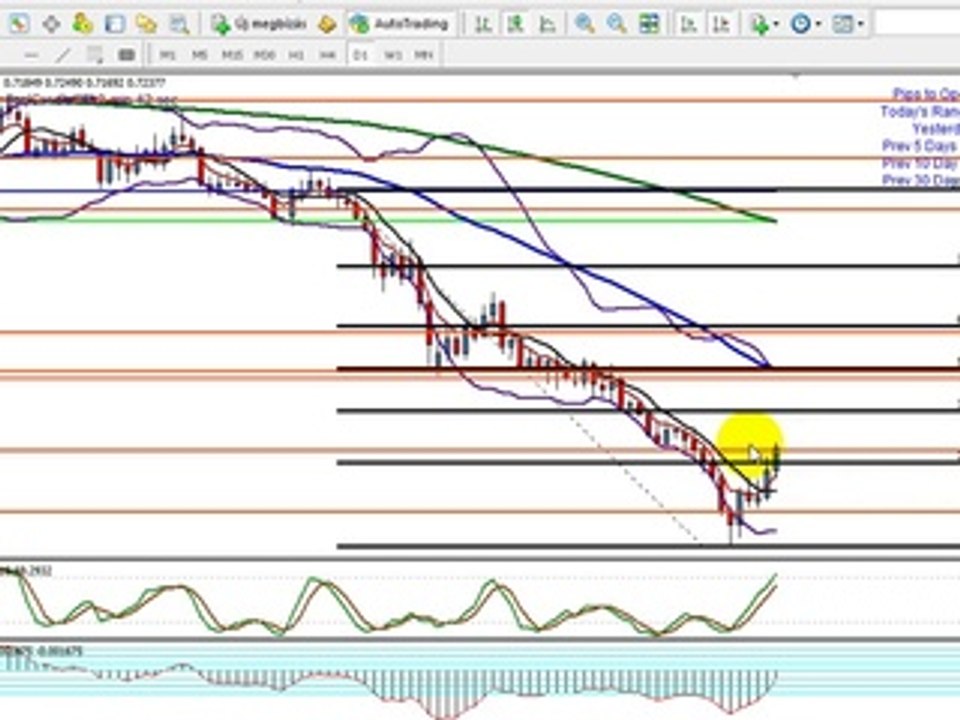Viewport: 960px width, 720px height.
Task: Open the Strategy Tester magnifier icon
Action: click(x=179, y=24)
